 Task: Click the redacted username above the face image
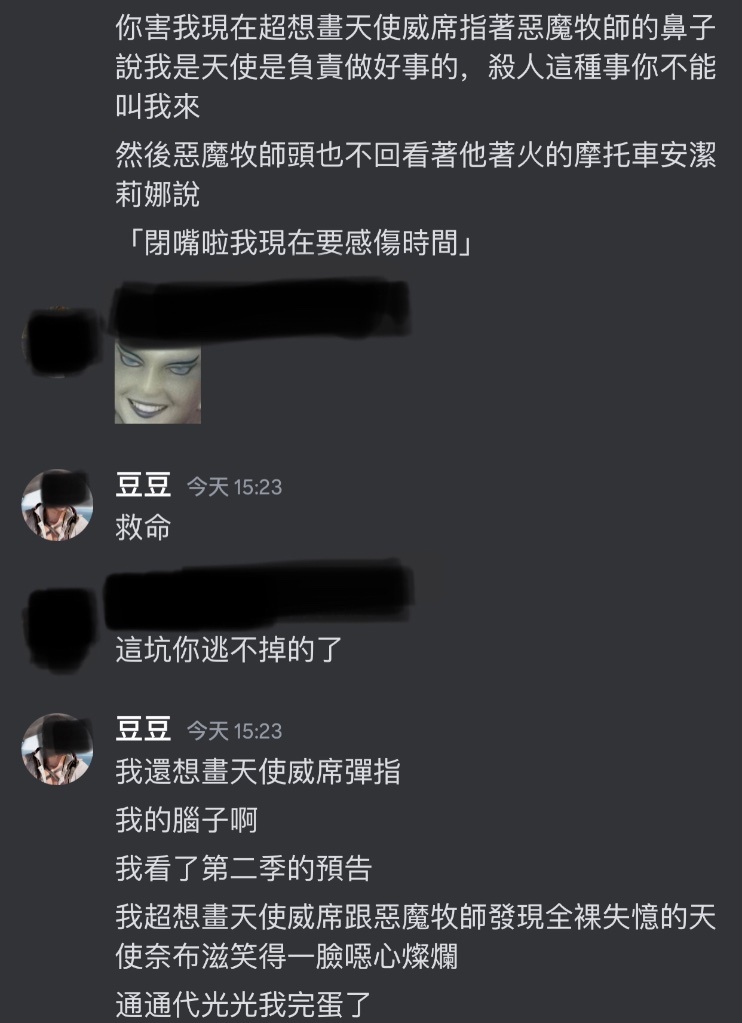[x=260, y=311]
